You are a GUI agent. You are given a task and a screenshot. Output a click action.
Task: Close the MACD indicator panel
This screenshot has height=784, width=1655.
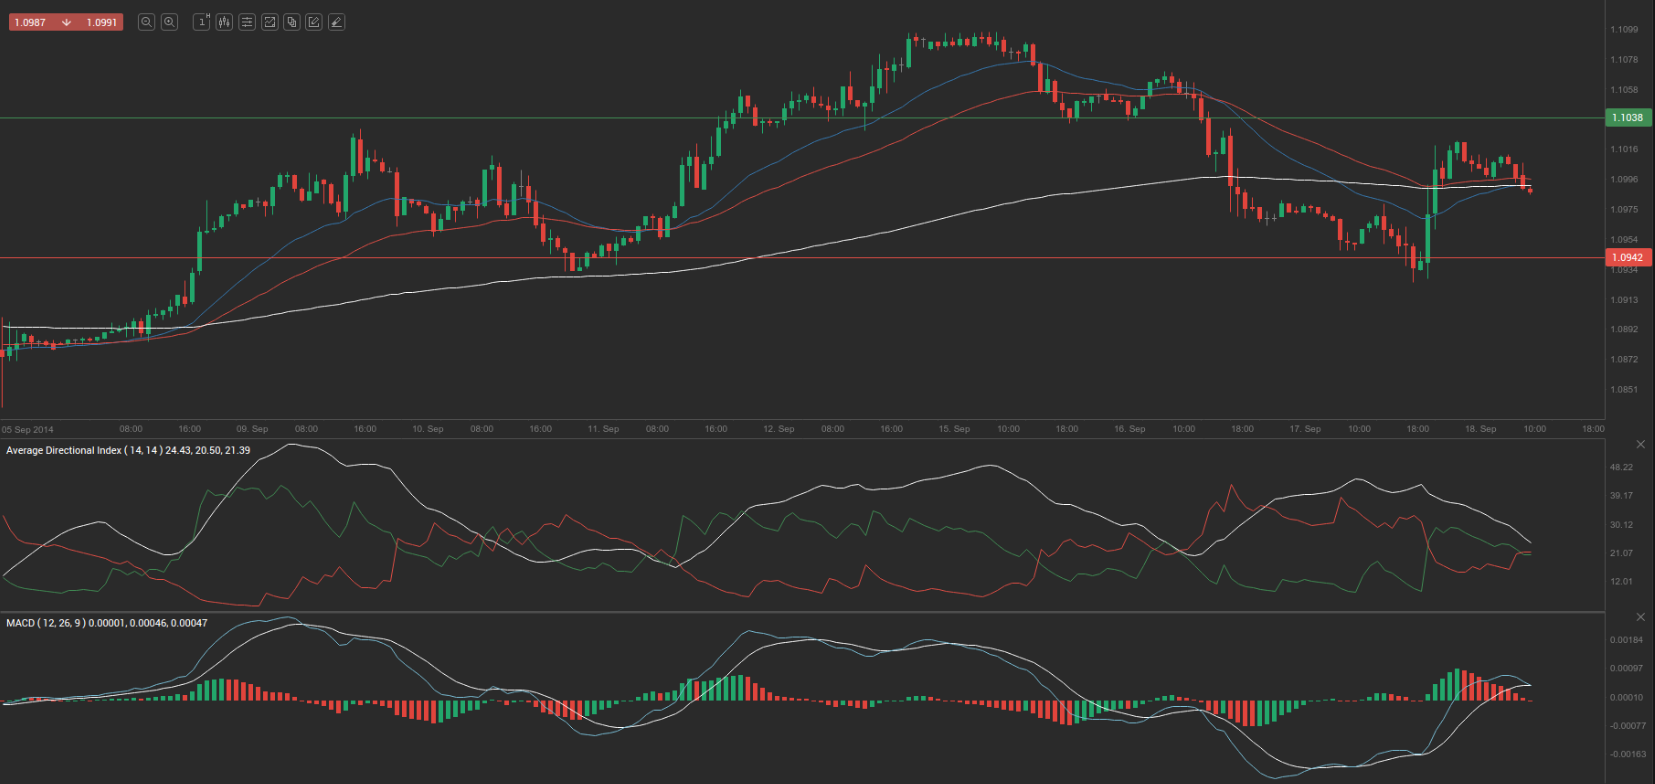(1640, 617)
